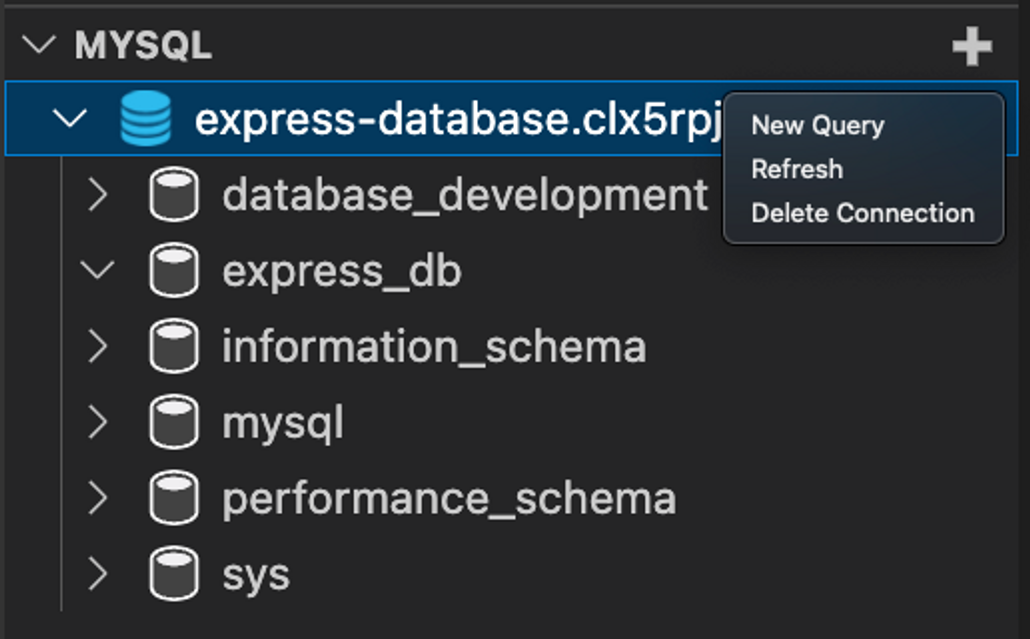This screenshot has width=1030, height=639.
Task: Click the performance_schema cylinder icon
Action: coord(173,498)
